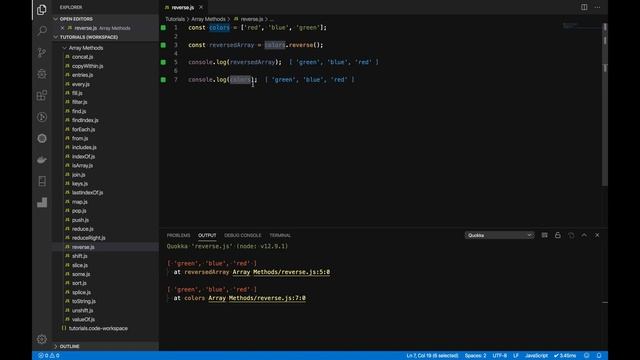
Task: Open the Extensions view icon
Action: pyautogui.click(x=42, y=96)
